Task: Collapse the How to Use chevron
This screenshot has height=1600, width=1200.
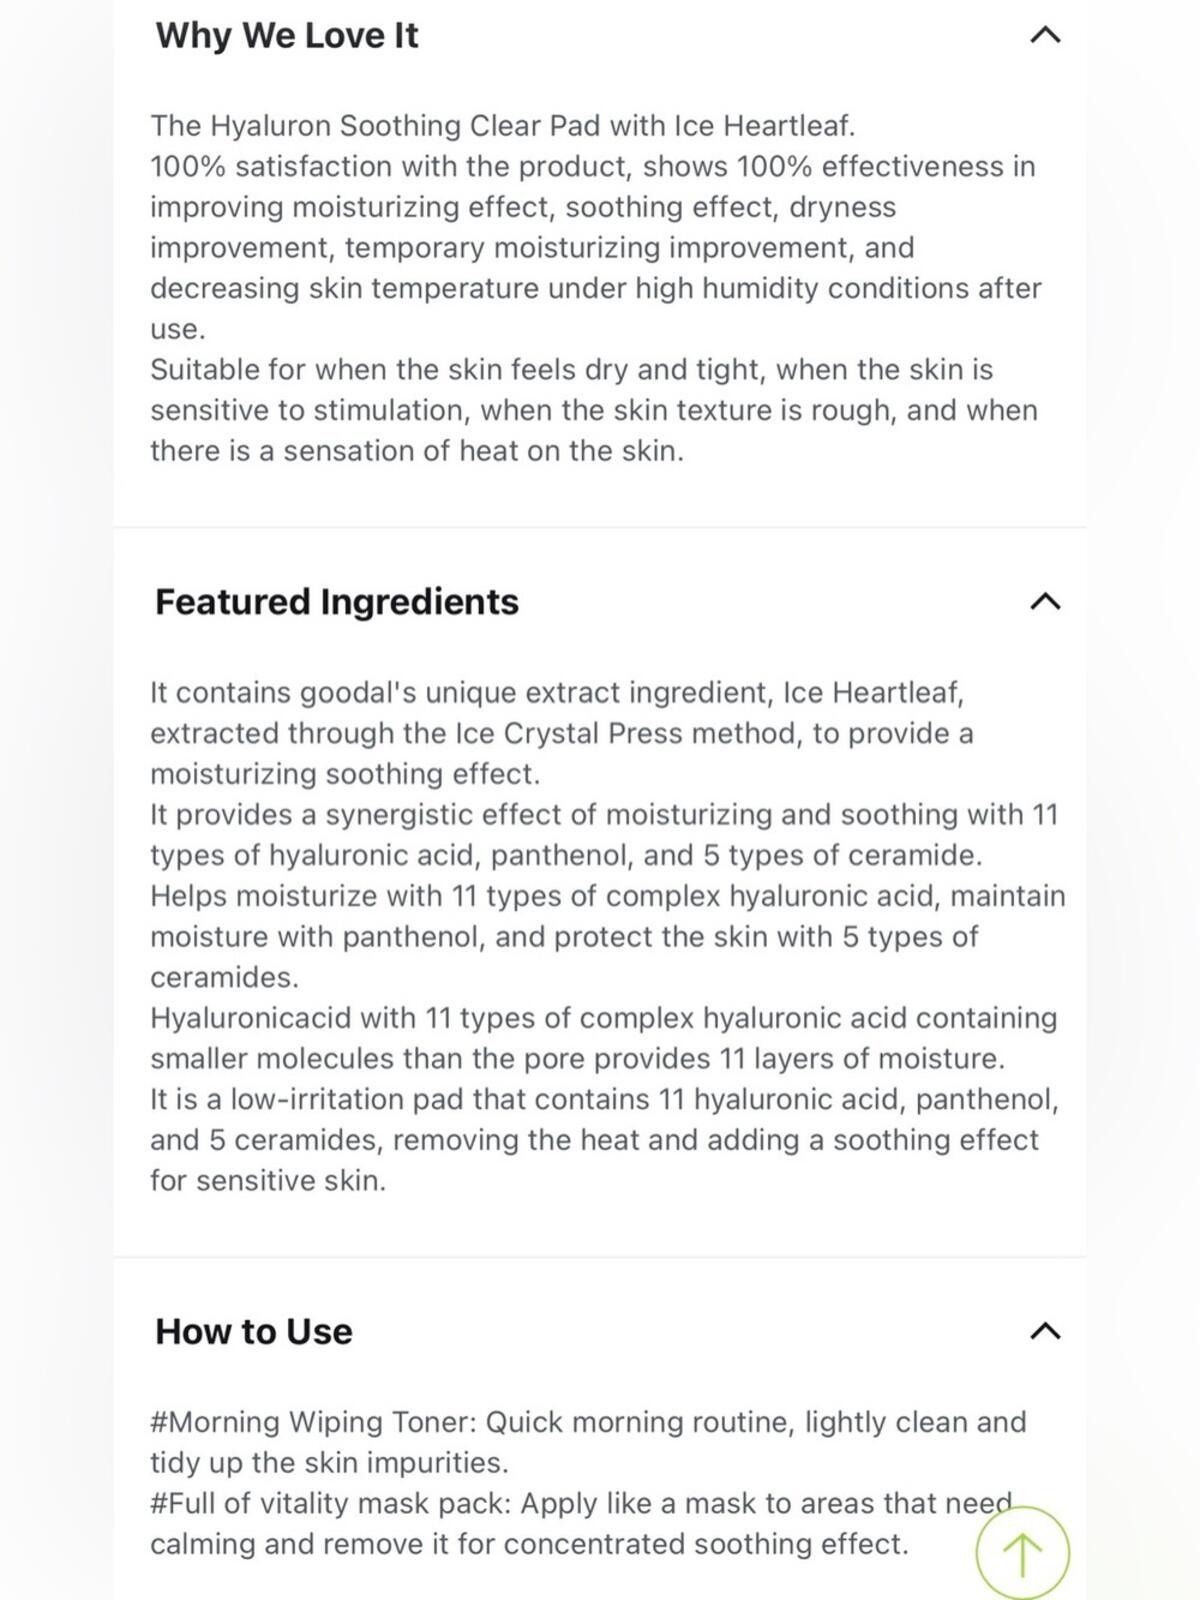Action: click(1045, 1331)
